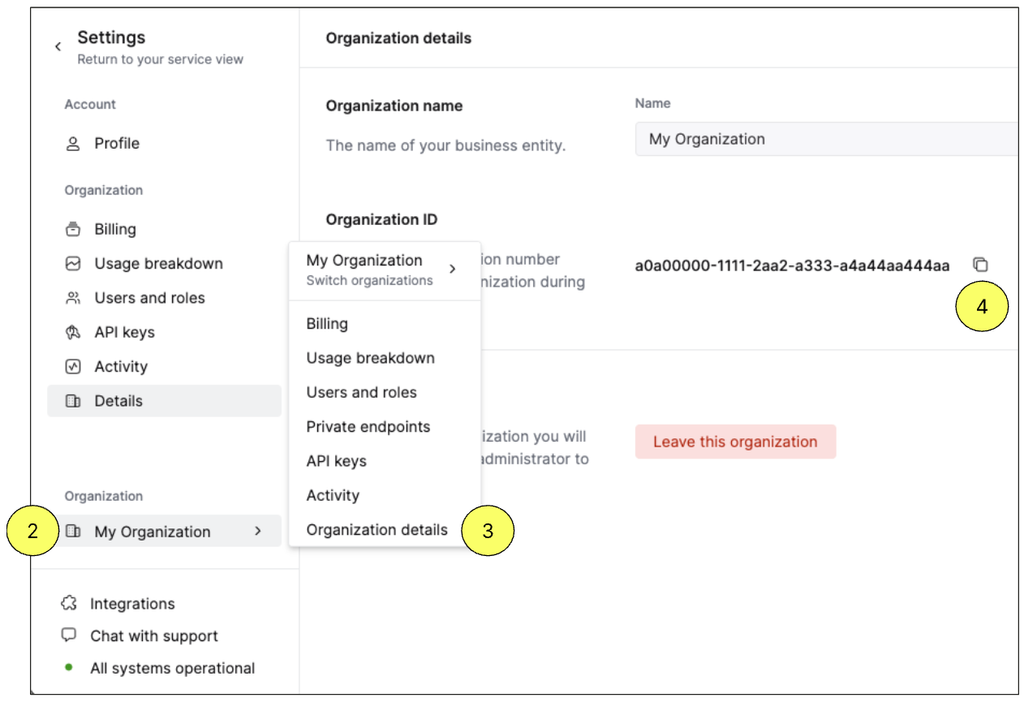Click the Integrations puzzle icon
Viewport: 1024px width, 703px height.
pyautogui.click(x=68, y=603)
